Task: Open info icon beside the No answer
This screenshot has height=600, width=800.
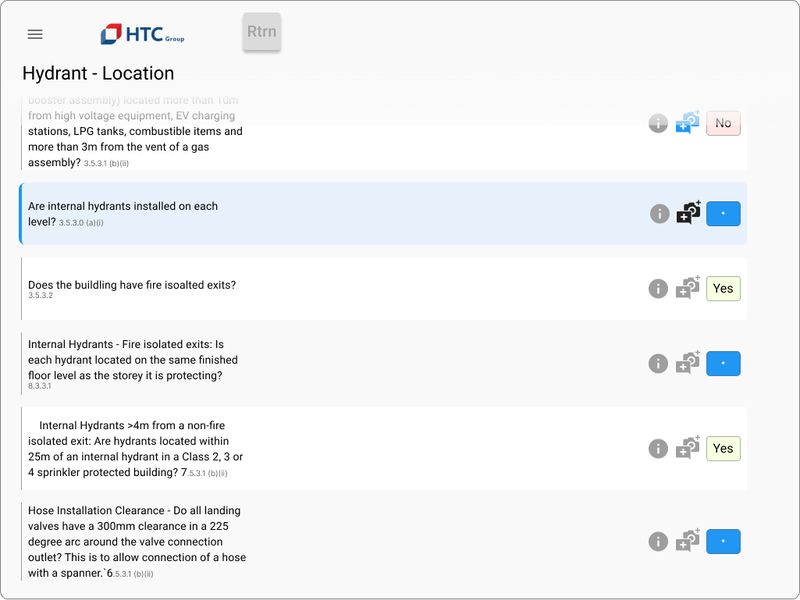Action: tap(658, 123)
